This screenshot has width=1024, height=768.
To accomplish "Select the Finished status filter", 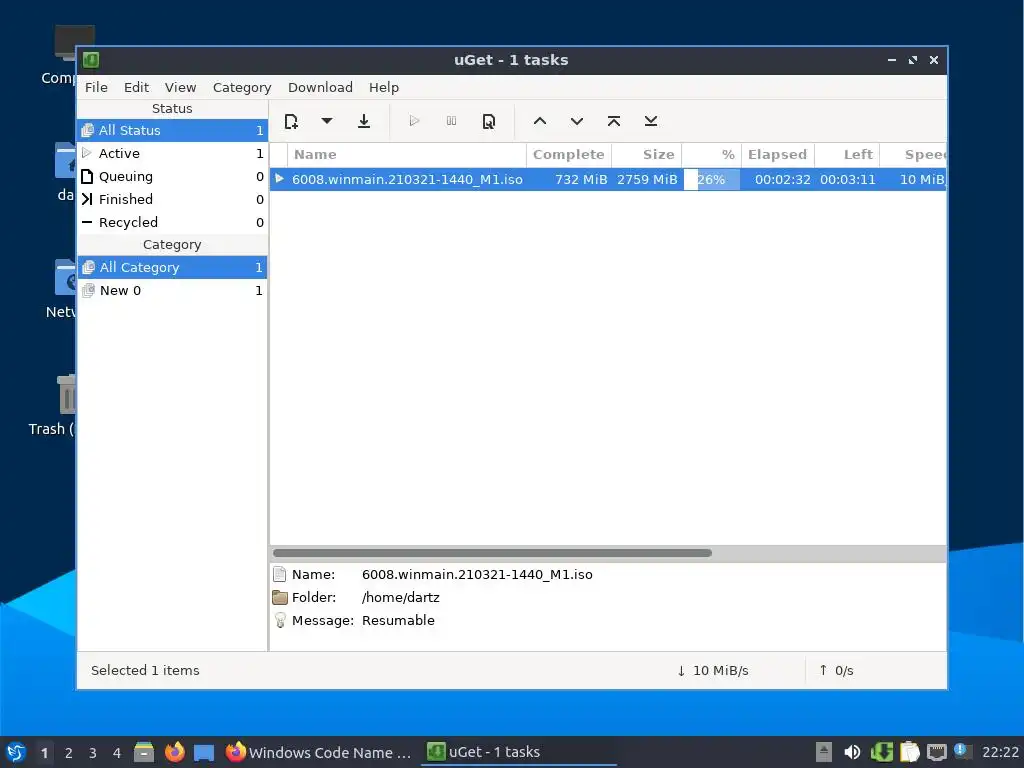I will [x=172, y=199].
